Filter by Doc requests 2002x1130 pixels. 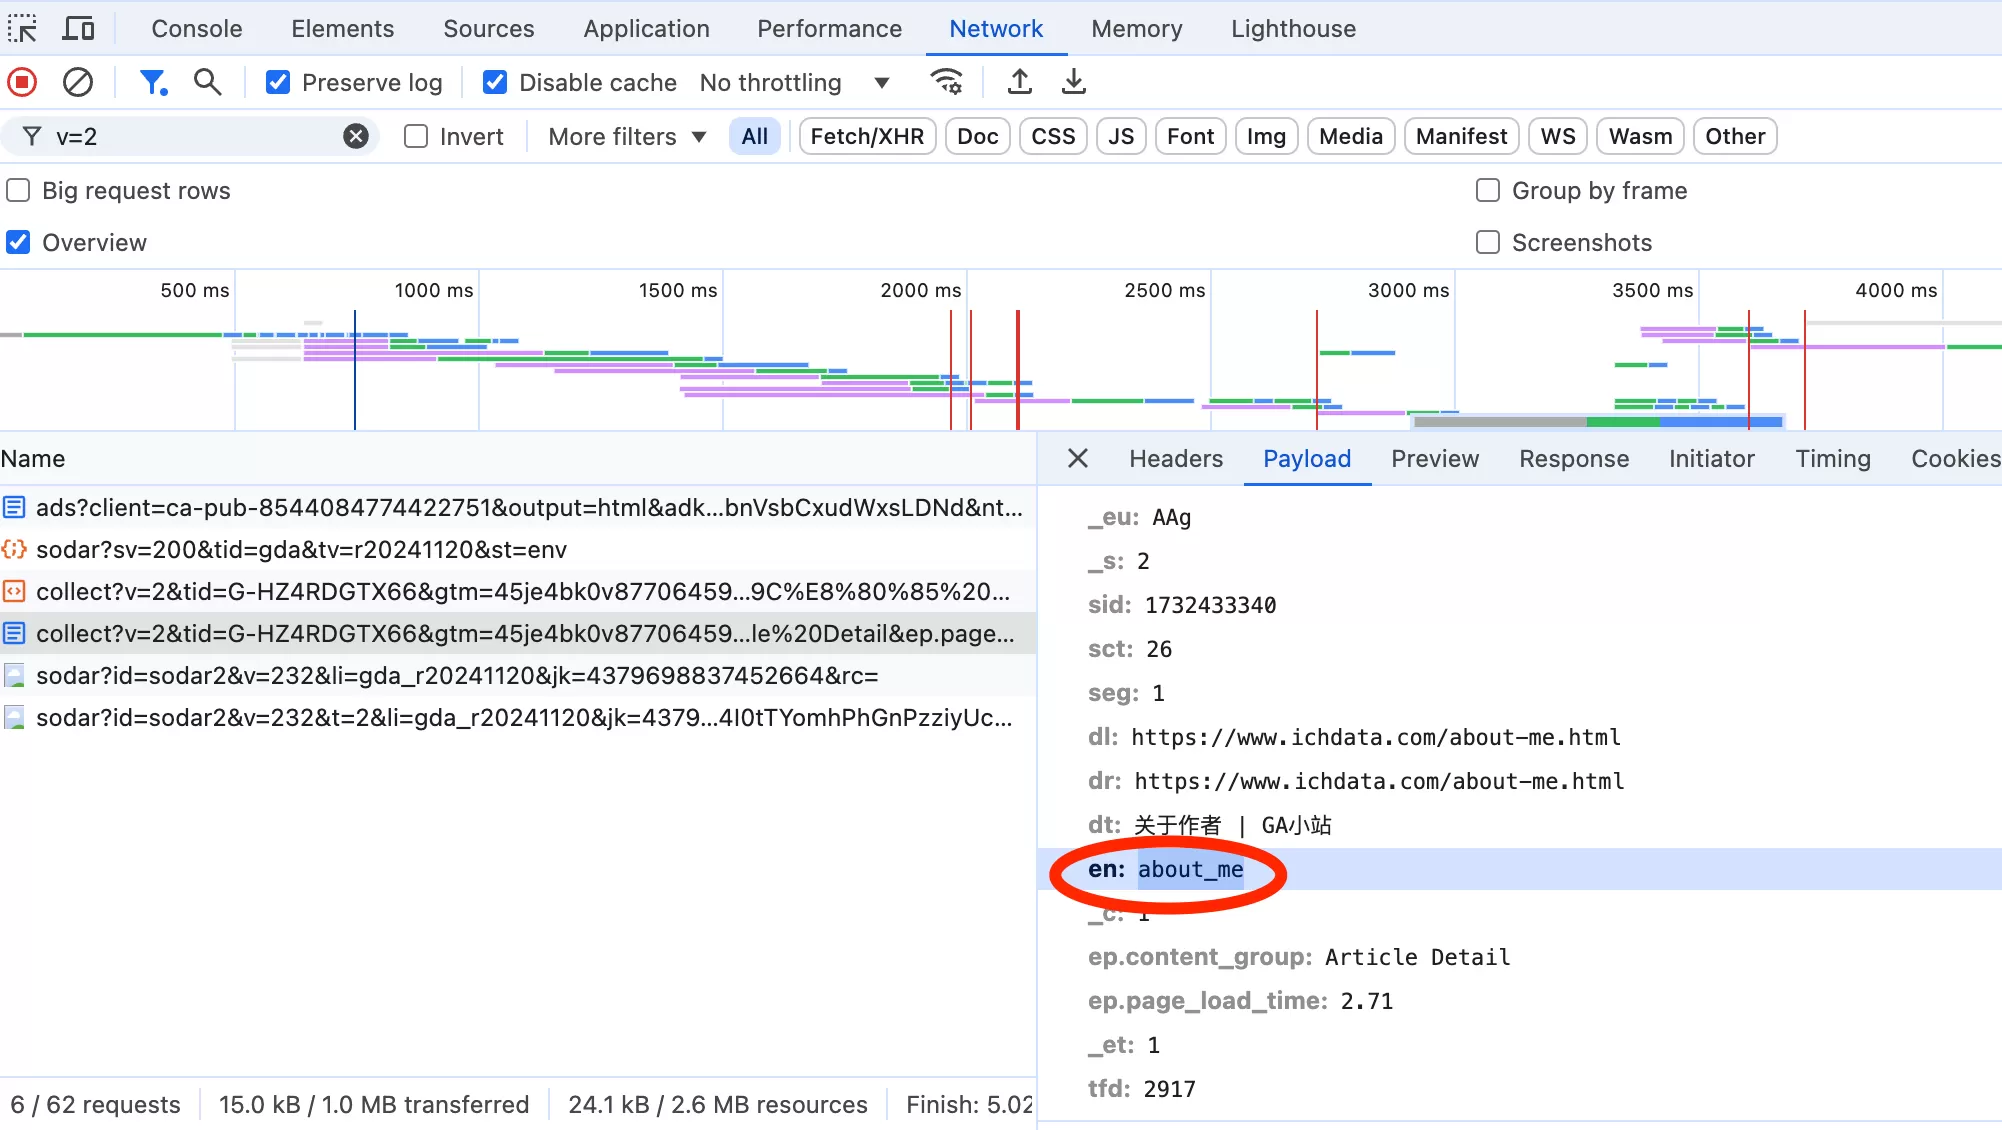coord(978,136)
